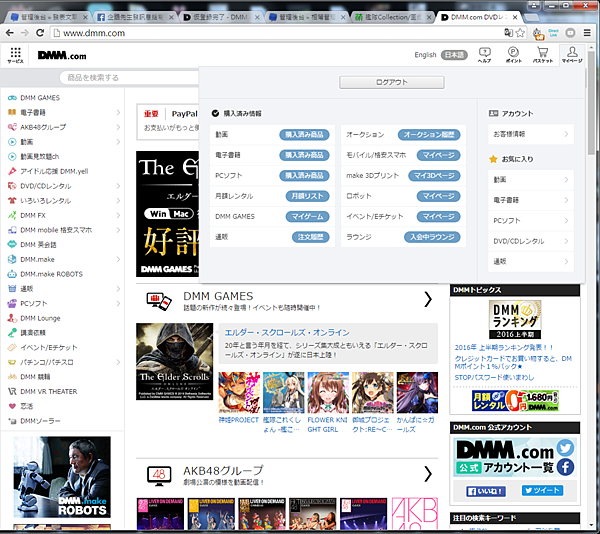Click the ログアウト button
Viewport: 600px width, 534px height.
coord(391,82)
